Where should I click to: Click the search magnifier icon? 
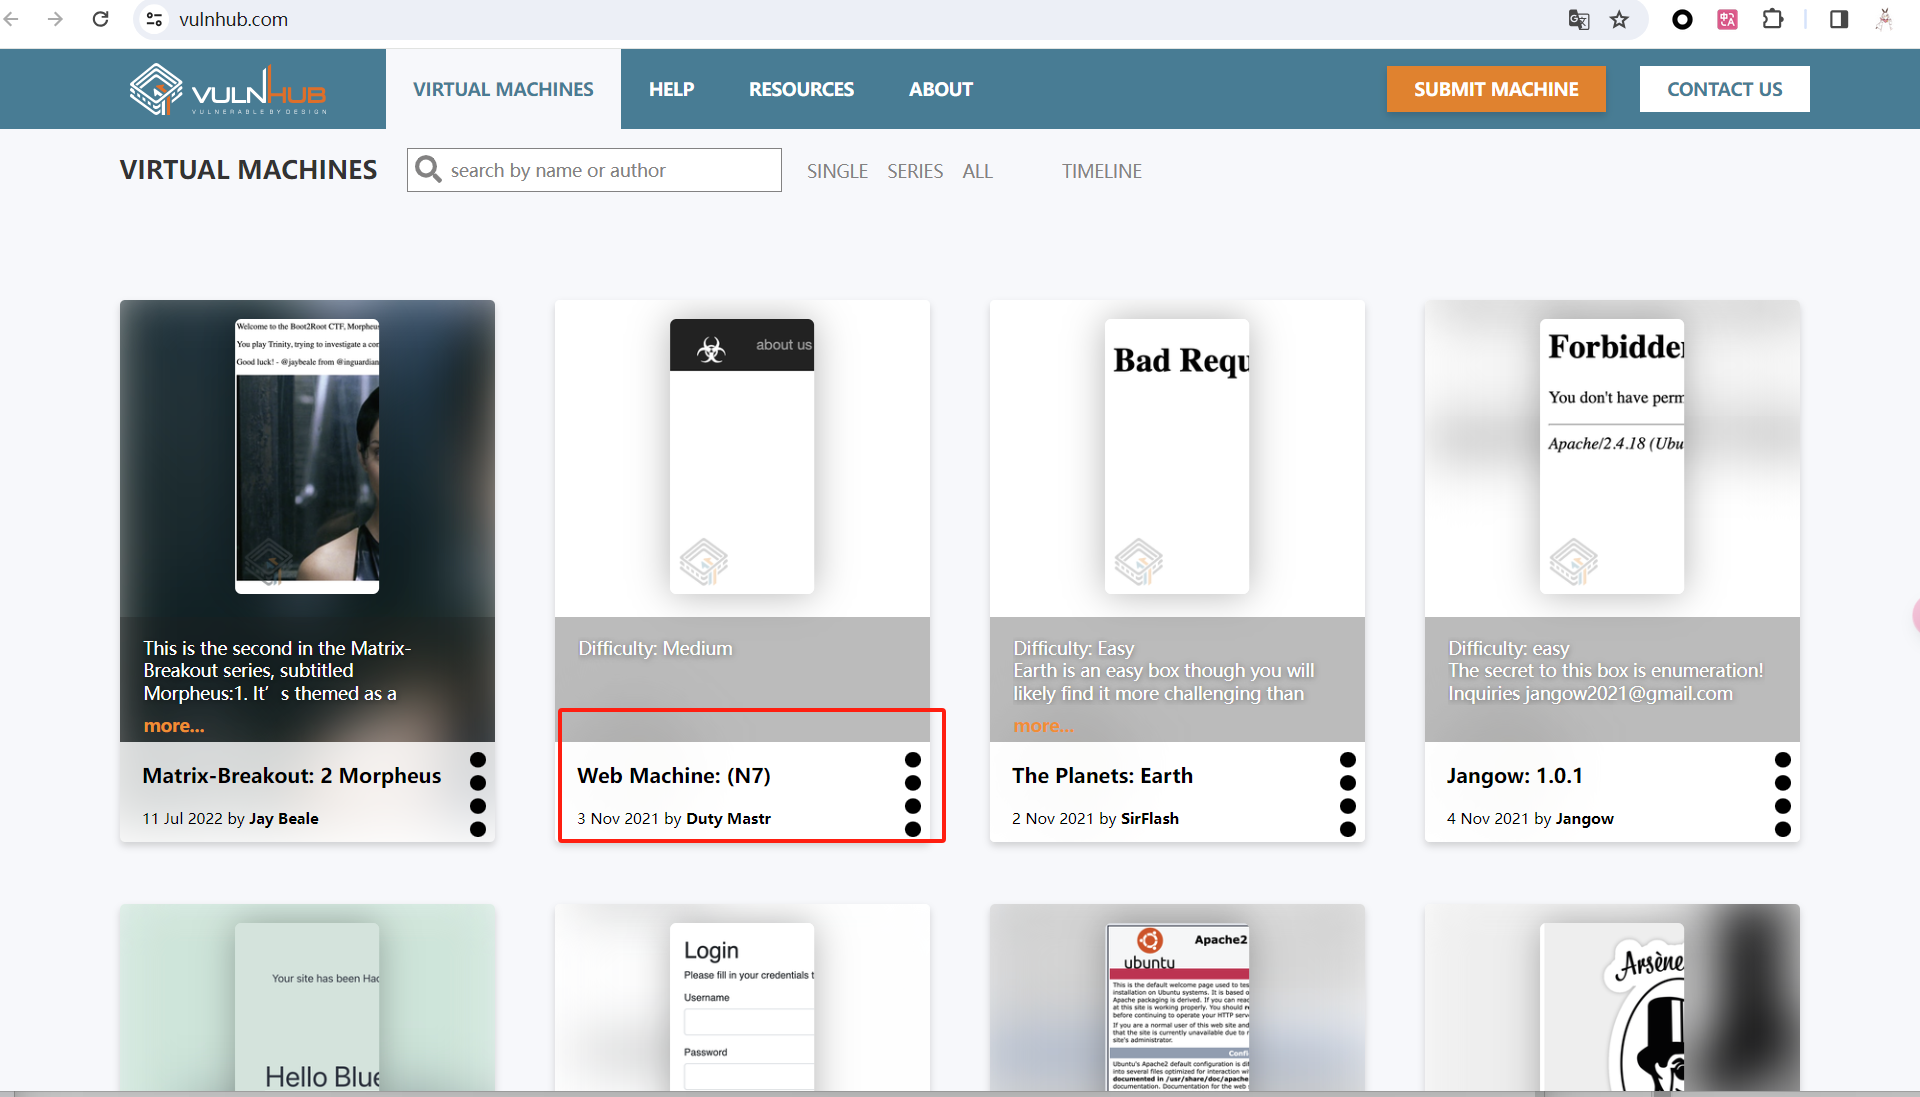[x=428, y=169]
